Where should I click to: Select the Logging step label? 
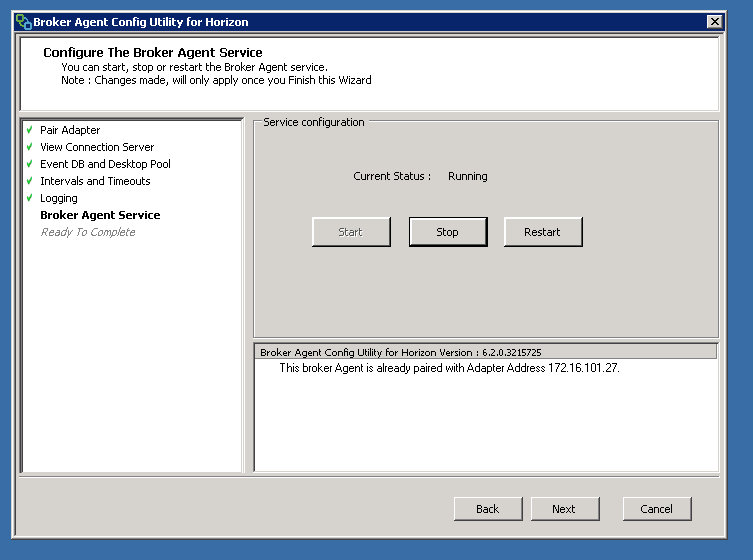[x=59, y=198]
